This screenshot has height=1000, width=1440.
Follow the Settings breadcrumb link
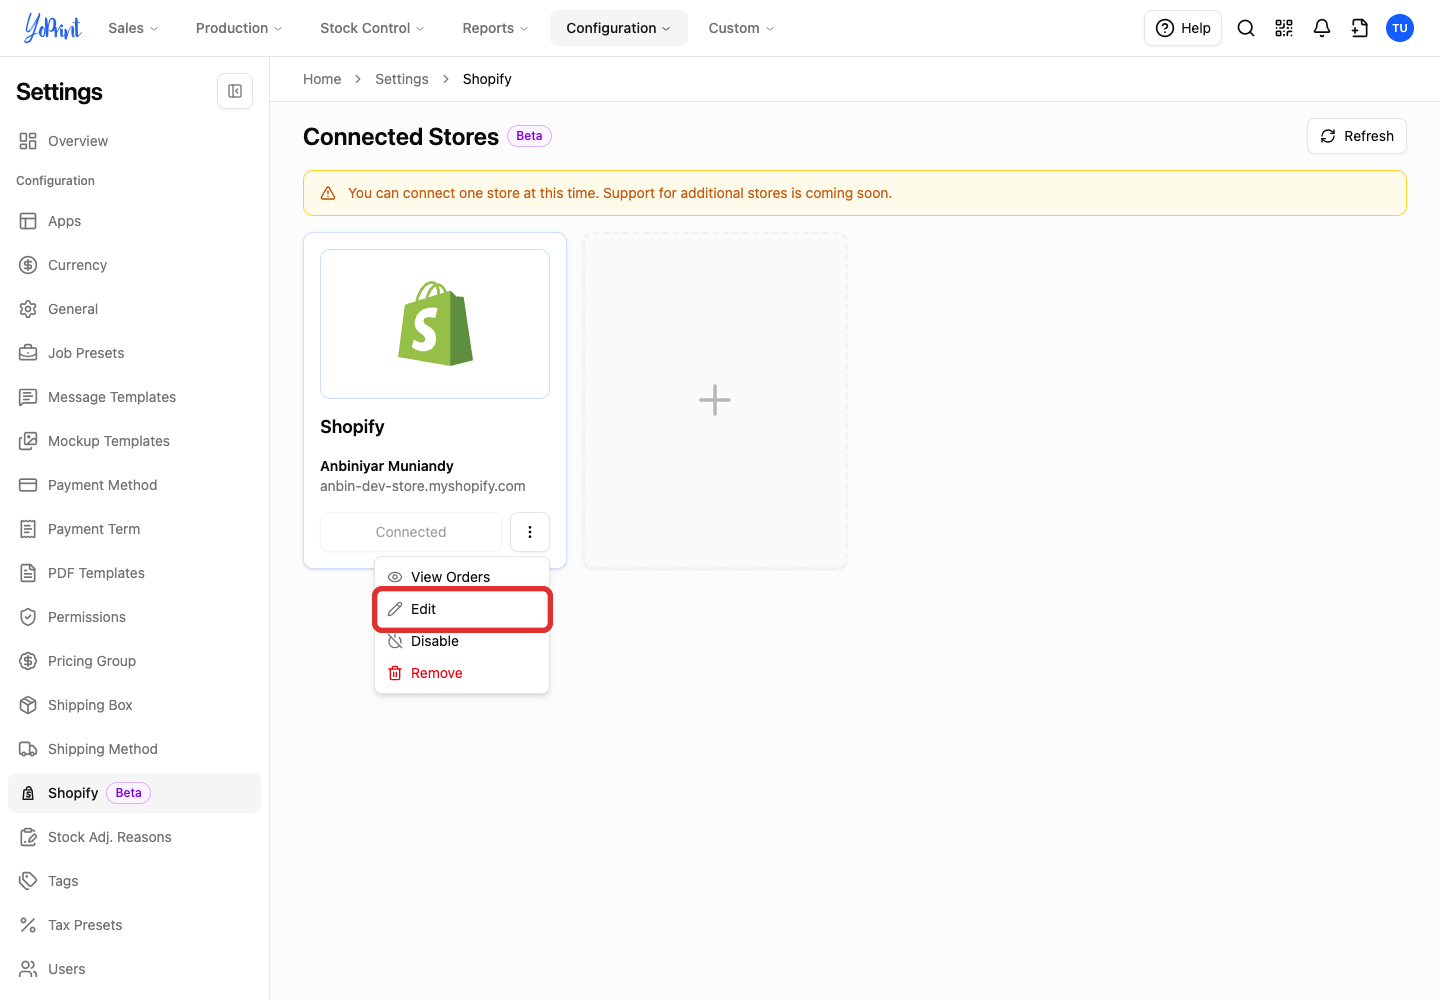click(x=402, y=79)
